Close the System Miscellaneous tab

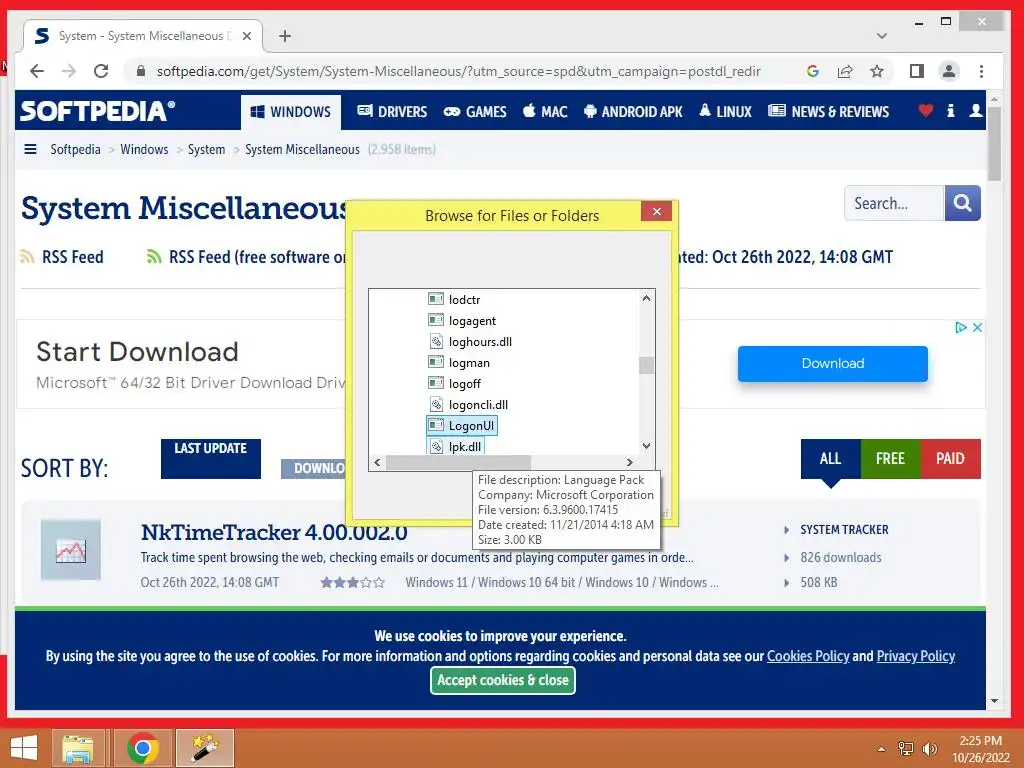click(247, 36)
